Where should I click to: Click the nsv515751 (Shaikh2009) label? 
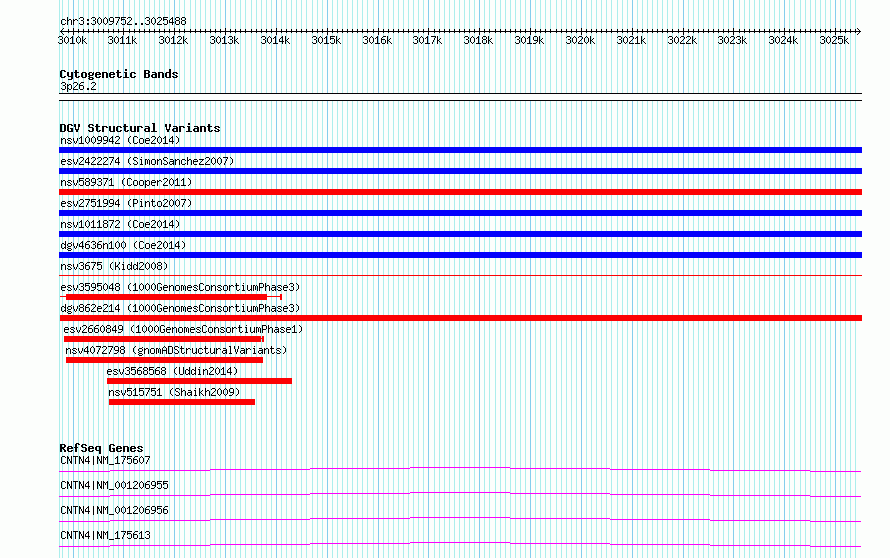click(x=174, y=392)
